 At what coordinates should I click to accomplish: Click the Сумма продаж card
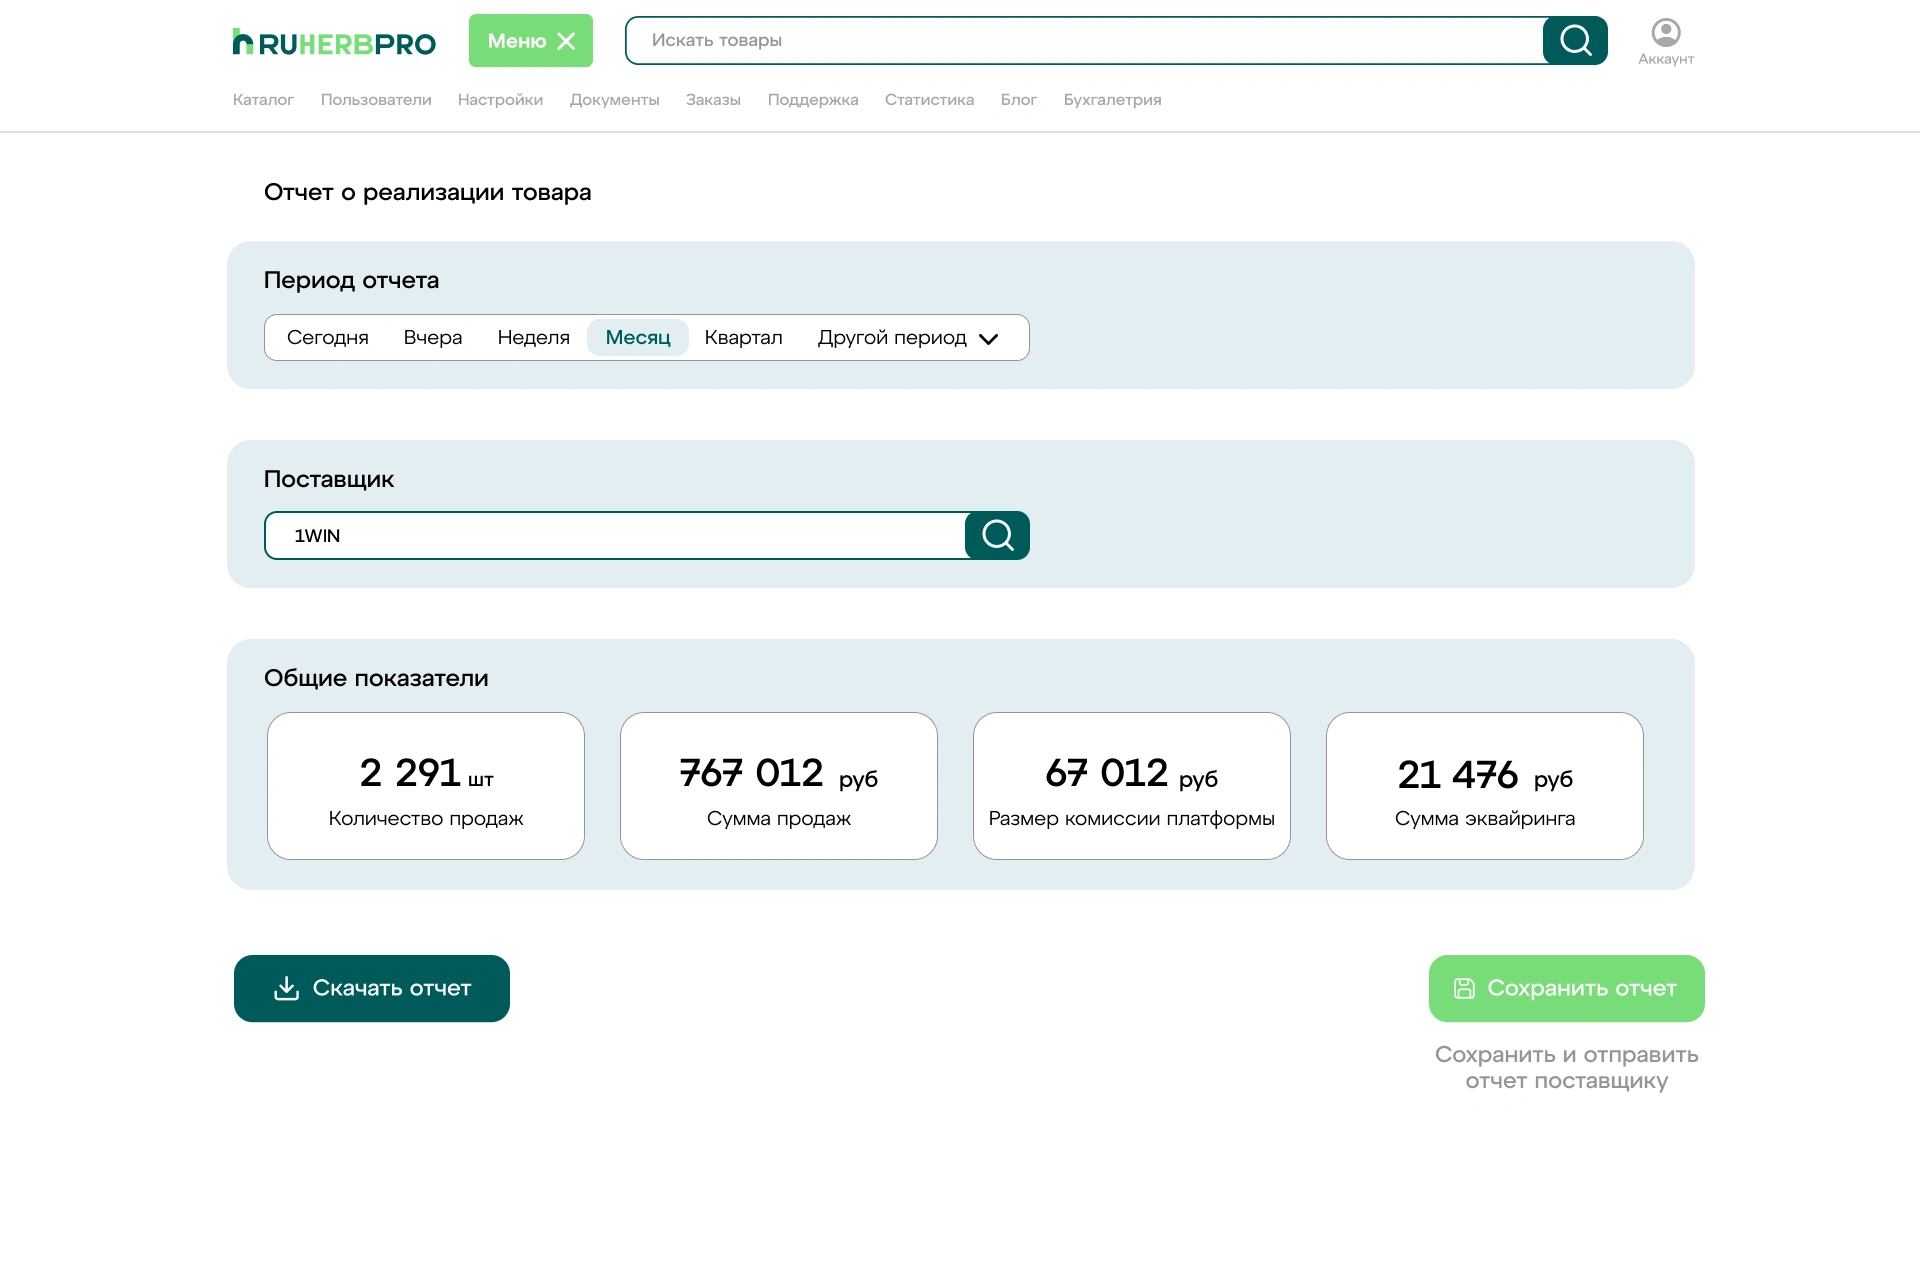(x=779, y=786)
